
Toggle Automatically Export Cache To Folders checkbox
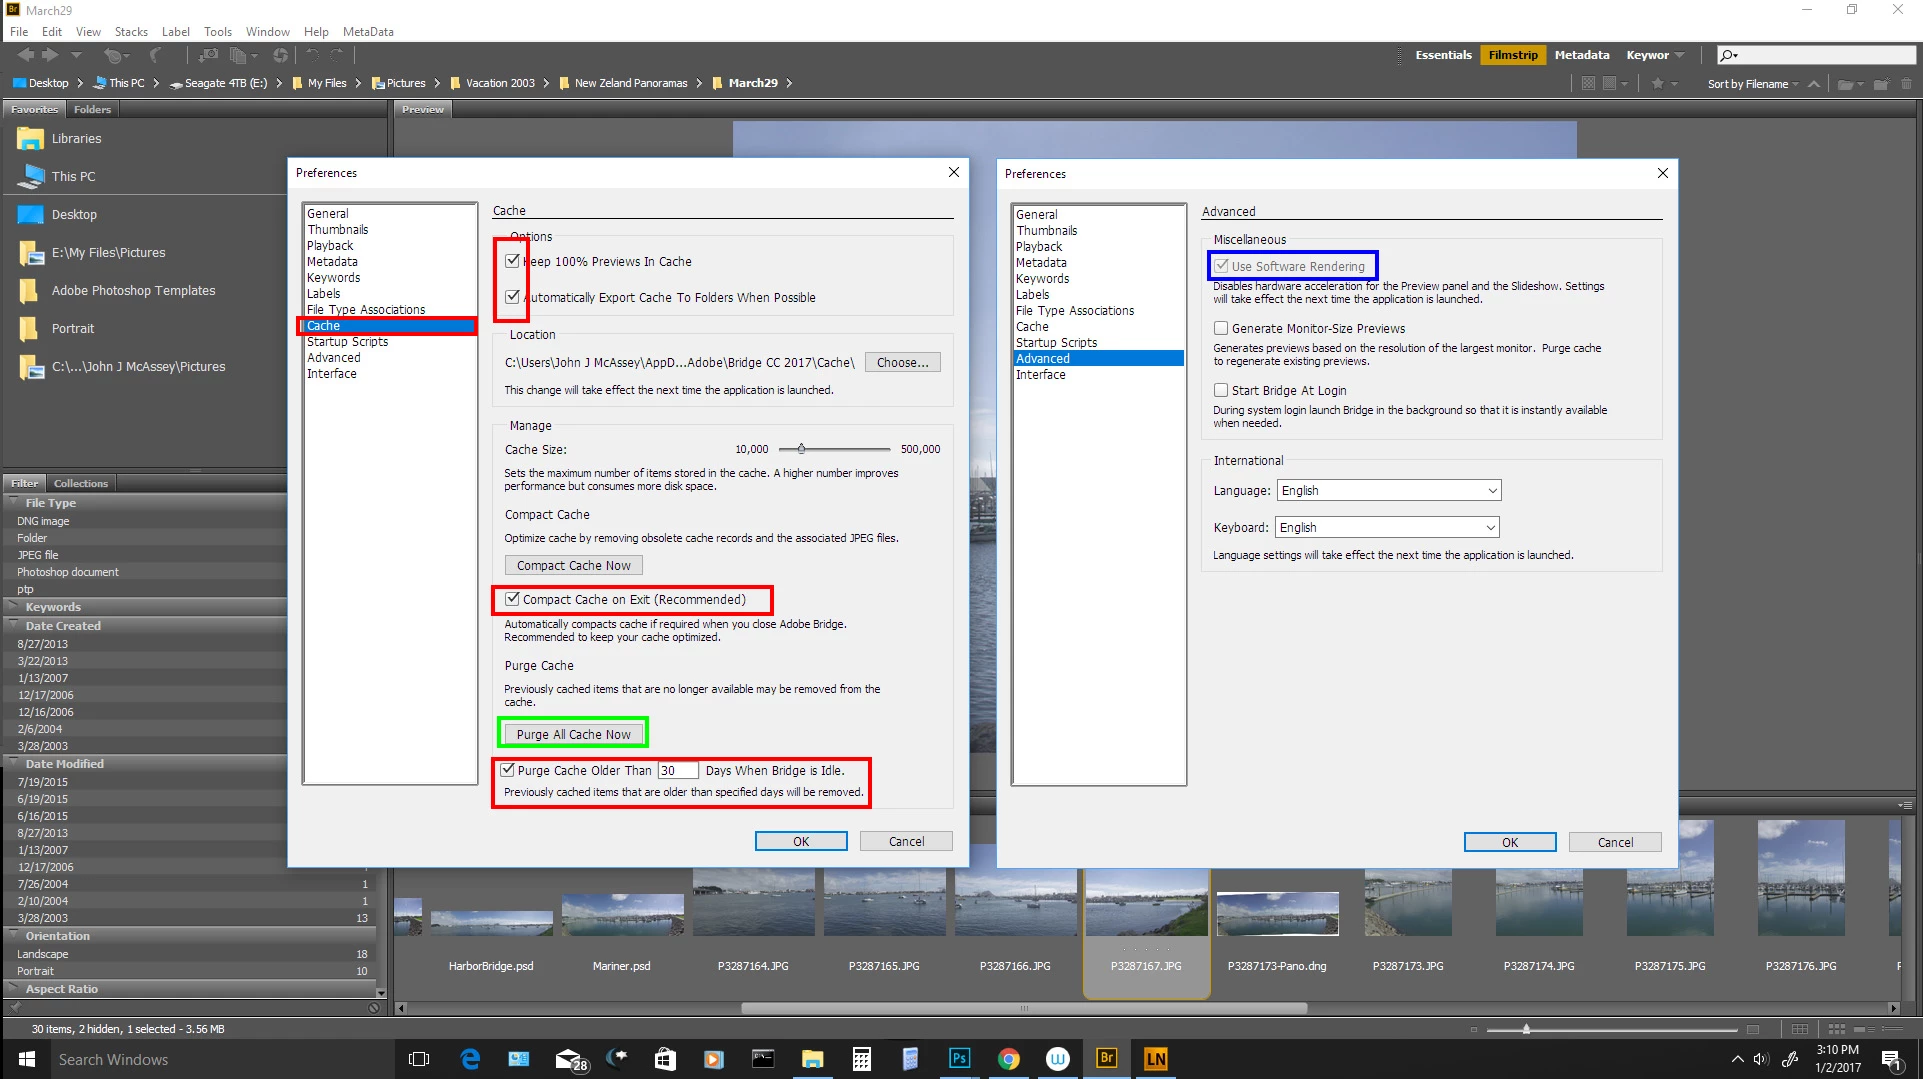click(513, 297)
